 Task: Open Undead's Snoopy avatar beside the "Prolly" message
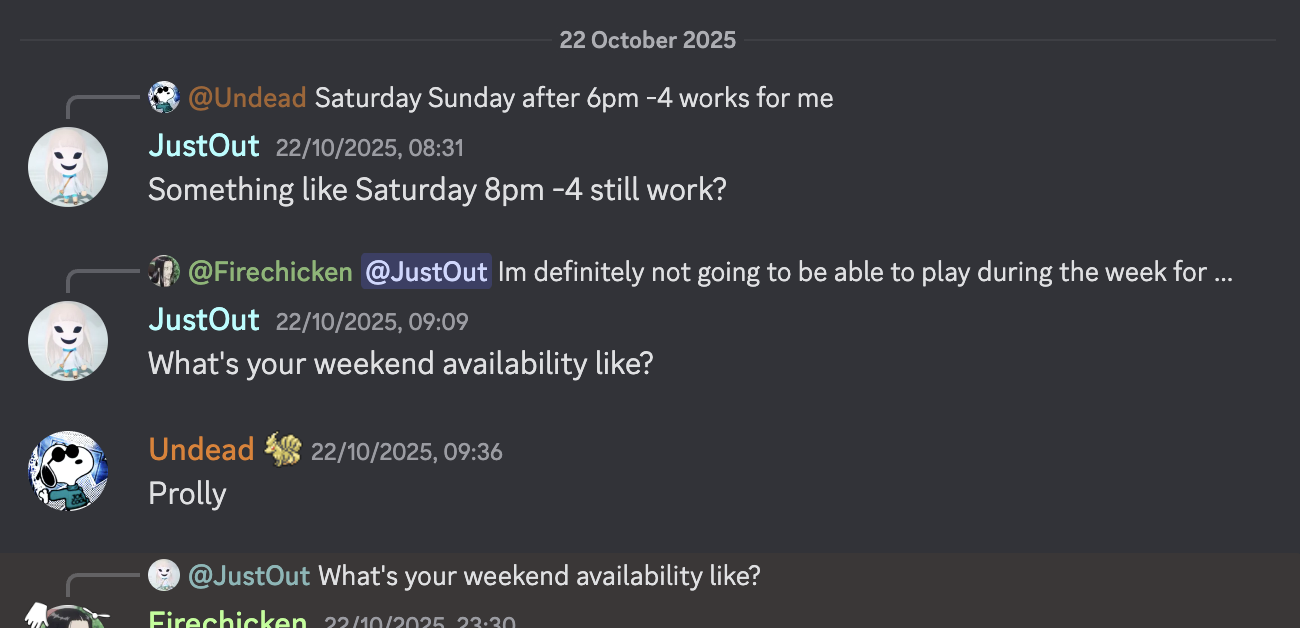(68, 471)
